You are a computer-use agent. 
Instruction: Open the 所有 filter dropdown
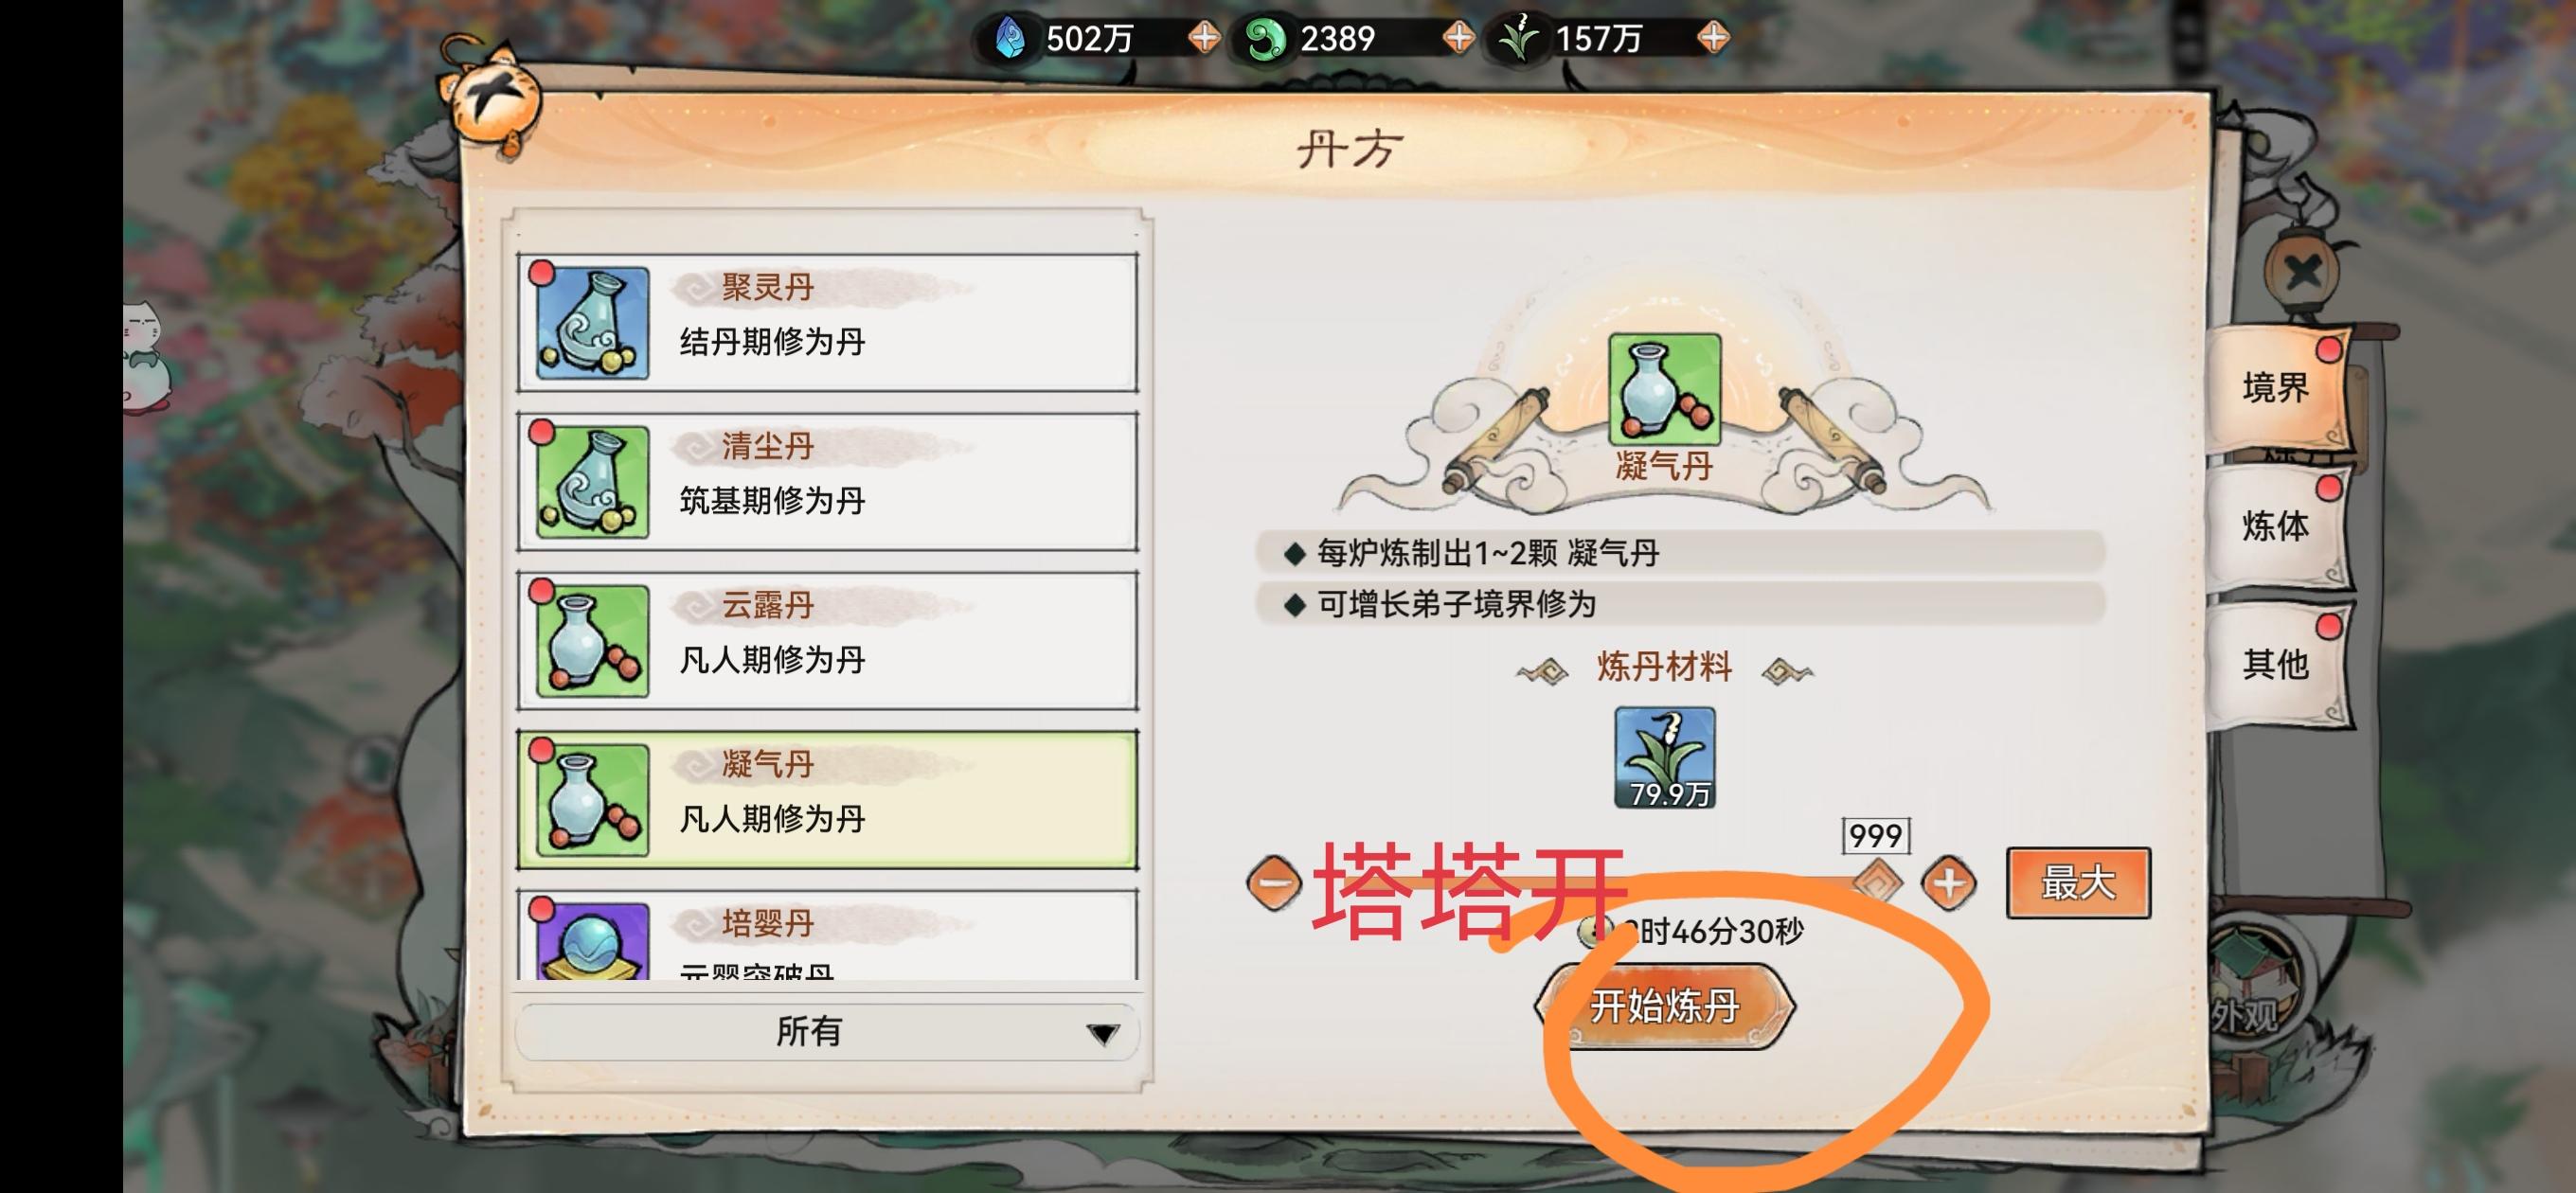click(x=827, y=1031)
